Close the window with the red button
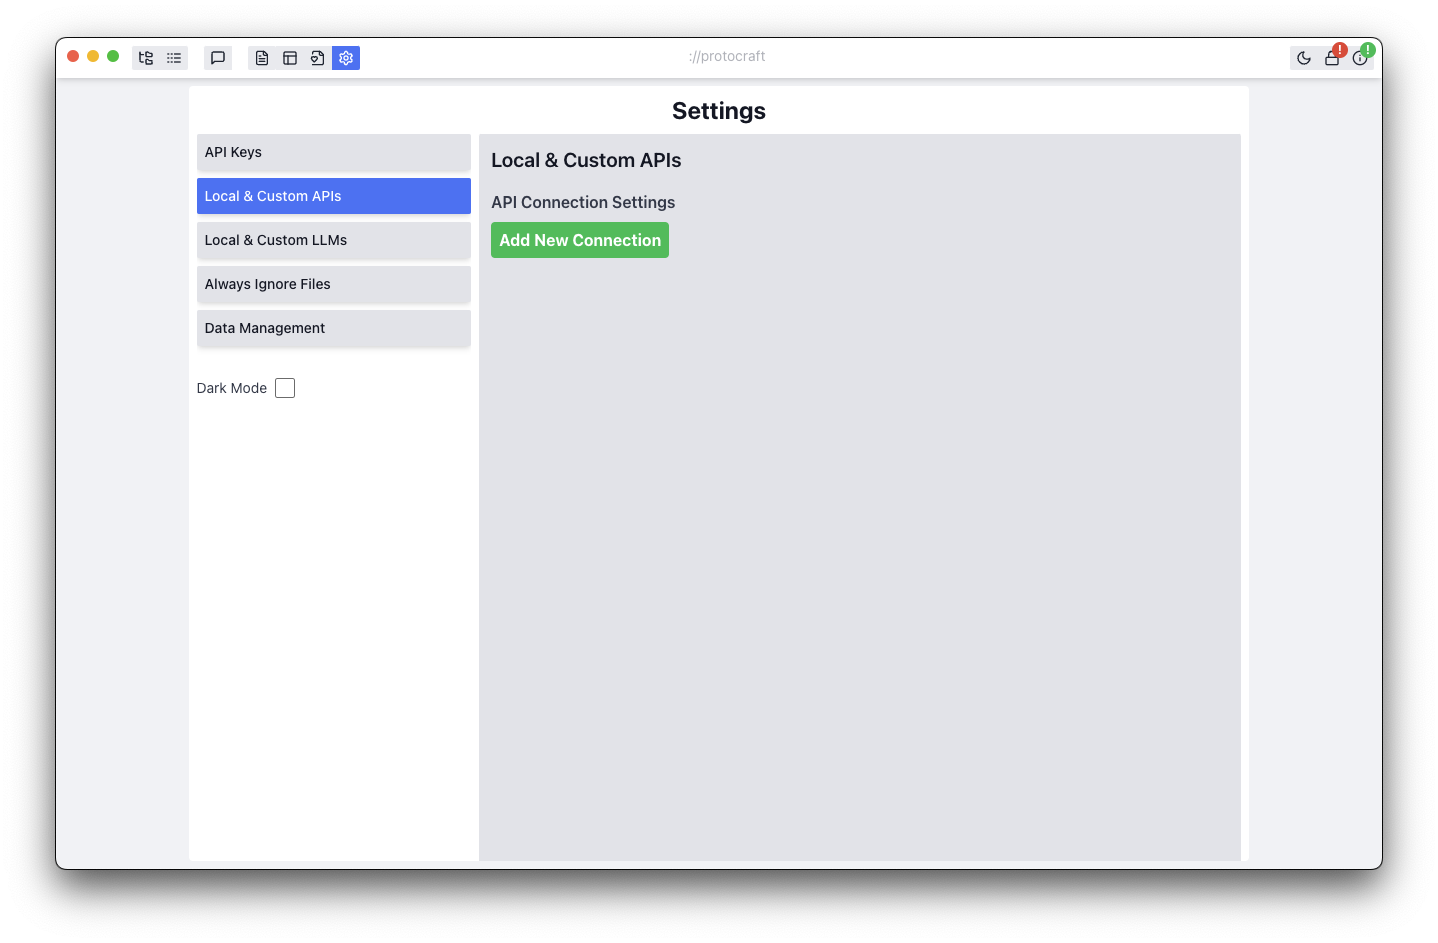The height and width of the screenshot is (943, 1438). click(x=73, y=56)
